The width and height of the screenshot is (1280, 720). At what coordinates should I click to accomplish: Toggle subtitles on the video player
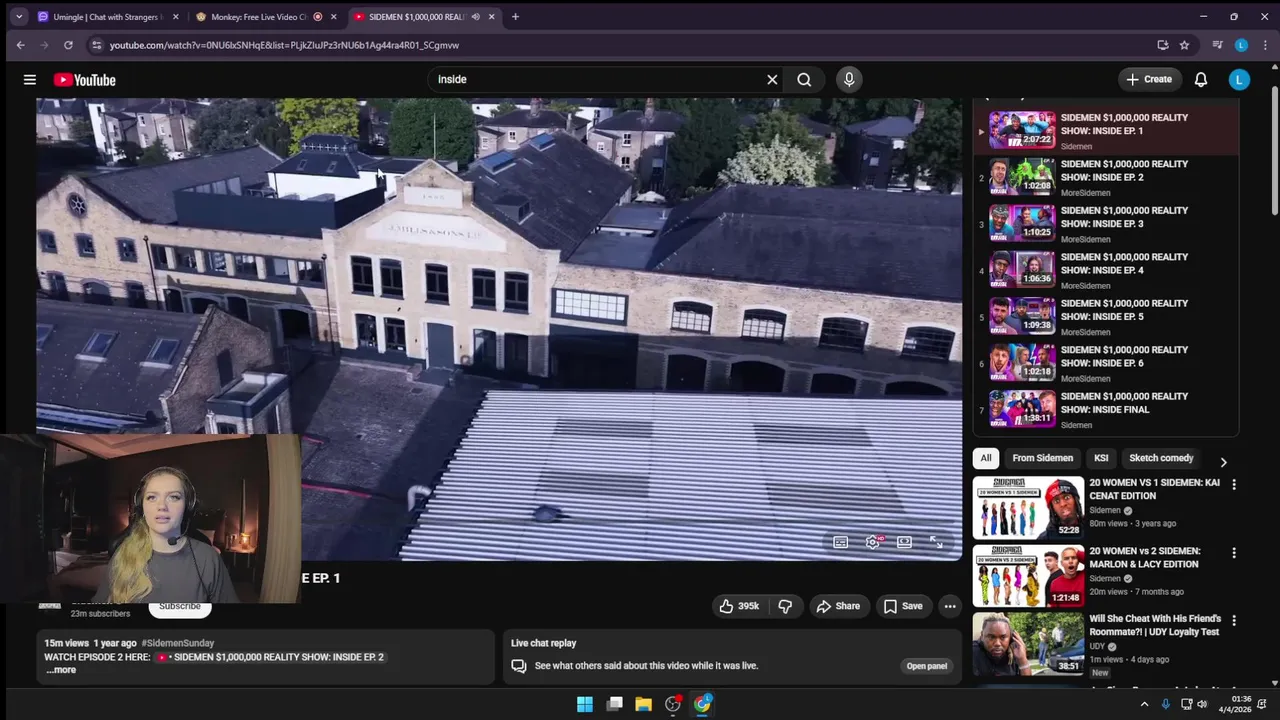[x=841, y=542]
